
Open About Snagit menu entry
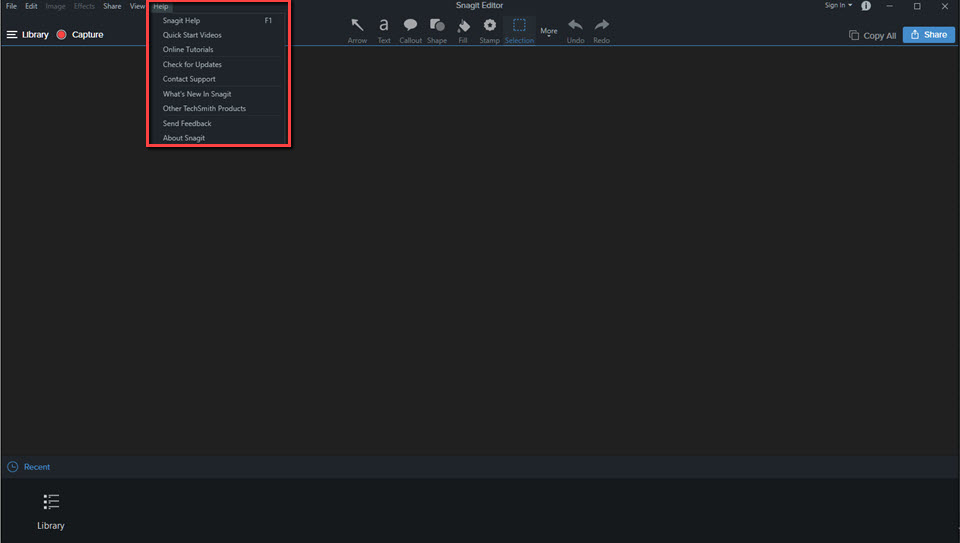[x=184, y=138]
